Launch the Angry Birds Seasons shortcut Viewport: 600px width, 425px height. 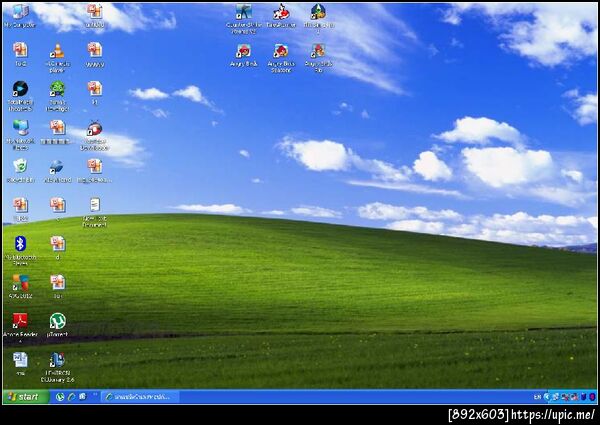pos(281,58)
